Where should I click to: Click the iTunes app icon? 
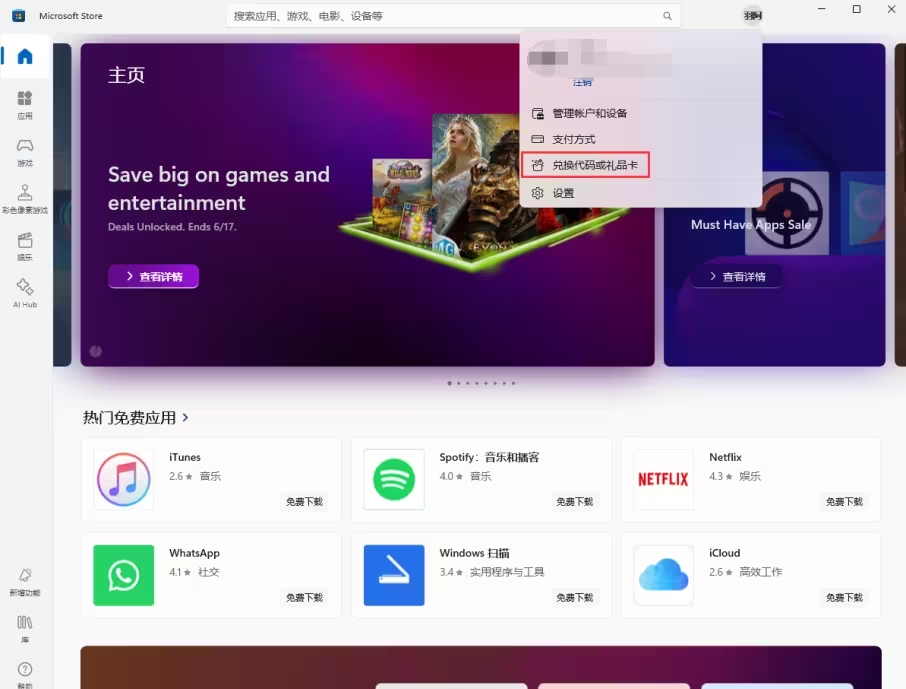(124, 479)
